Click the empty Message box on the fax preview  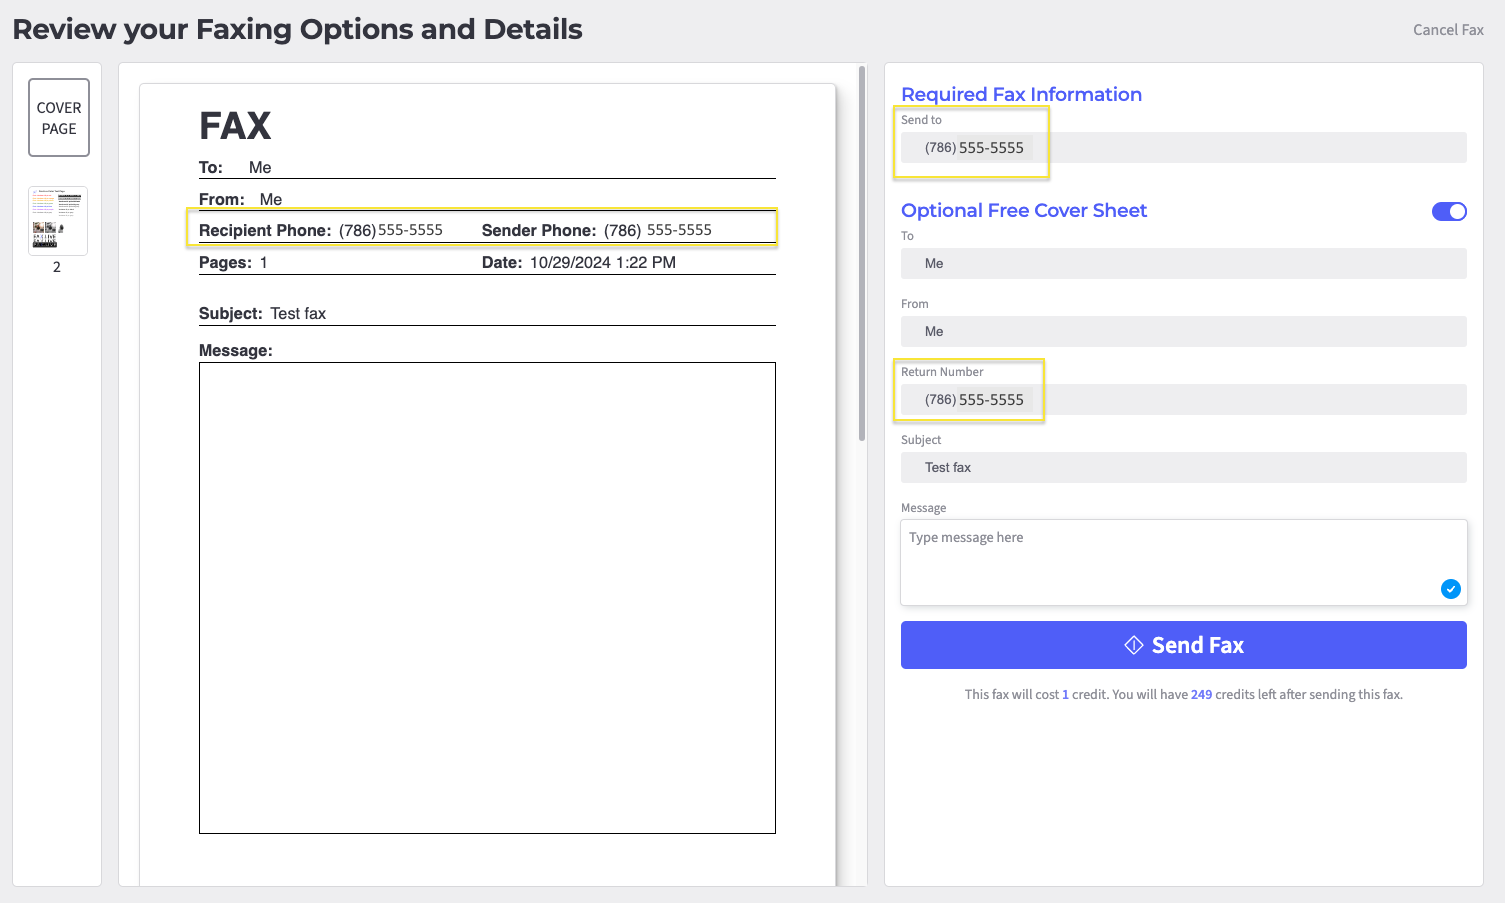[487, 597]
